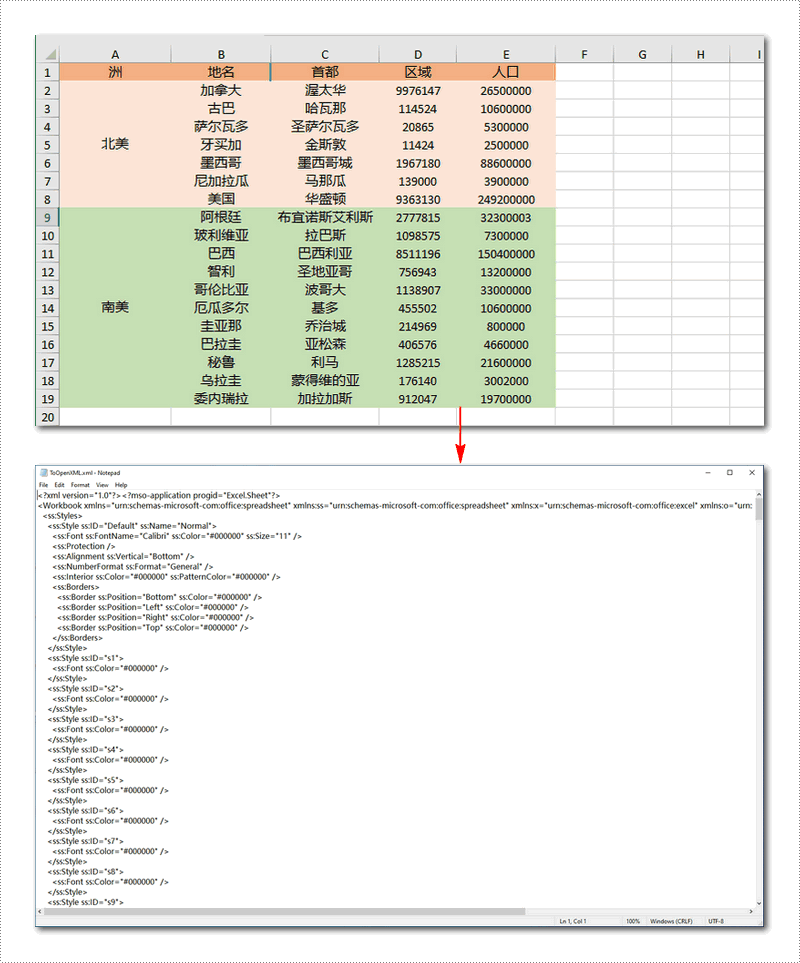Click the horizontal scrollbar right arrow in Notepad
This screenshot has width=800, height=963.
pos(751,911)
